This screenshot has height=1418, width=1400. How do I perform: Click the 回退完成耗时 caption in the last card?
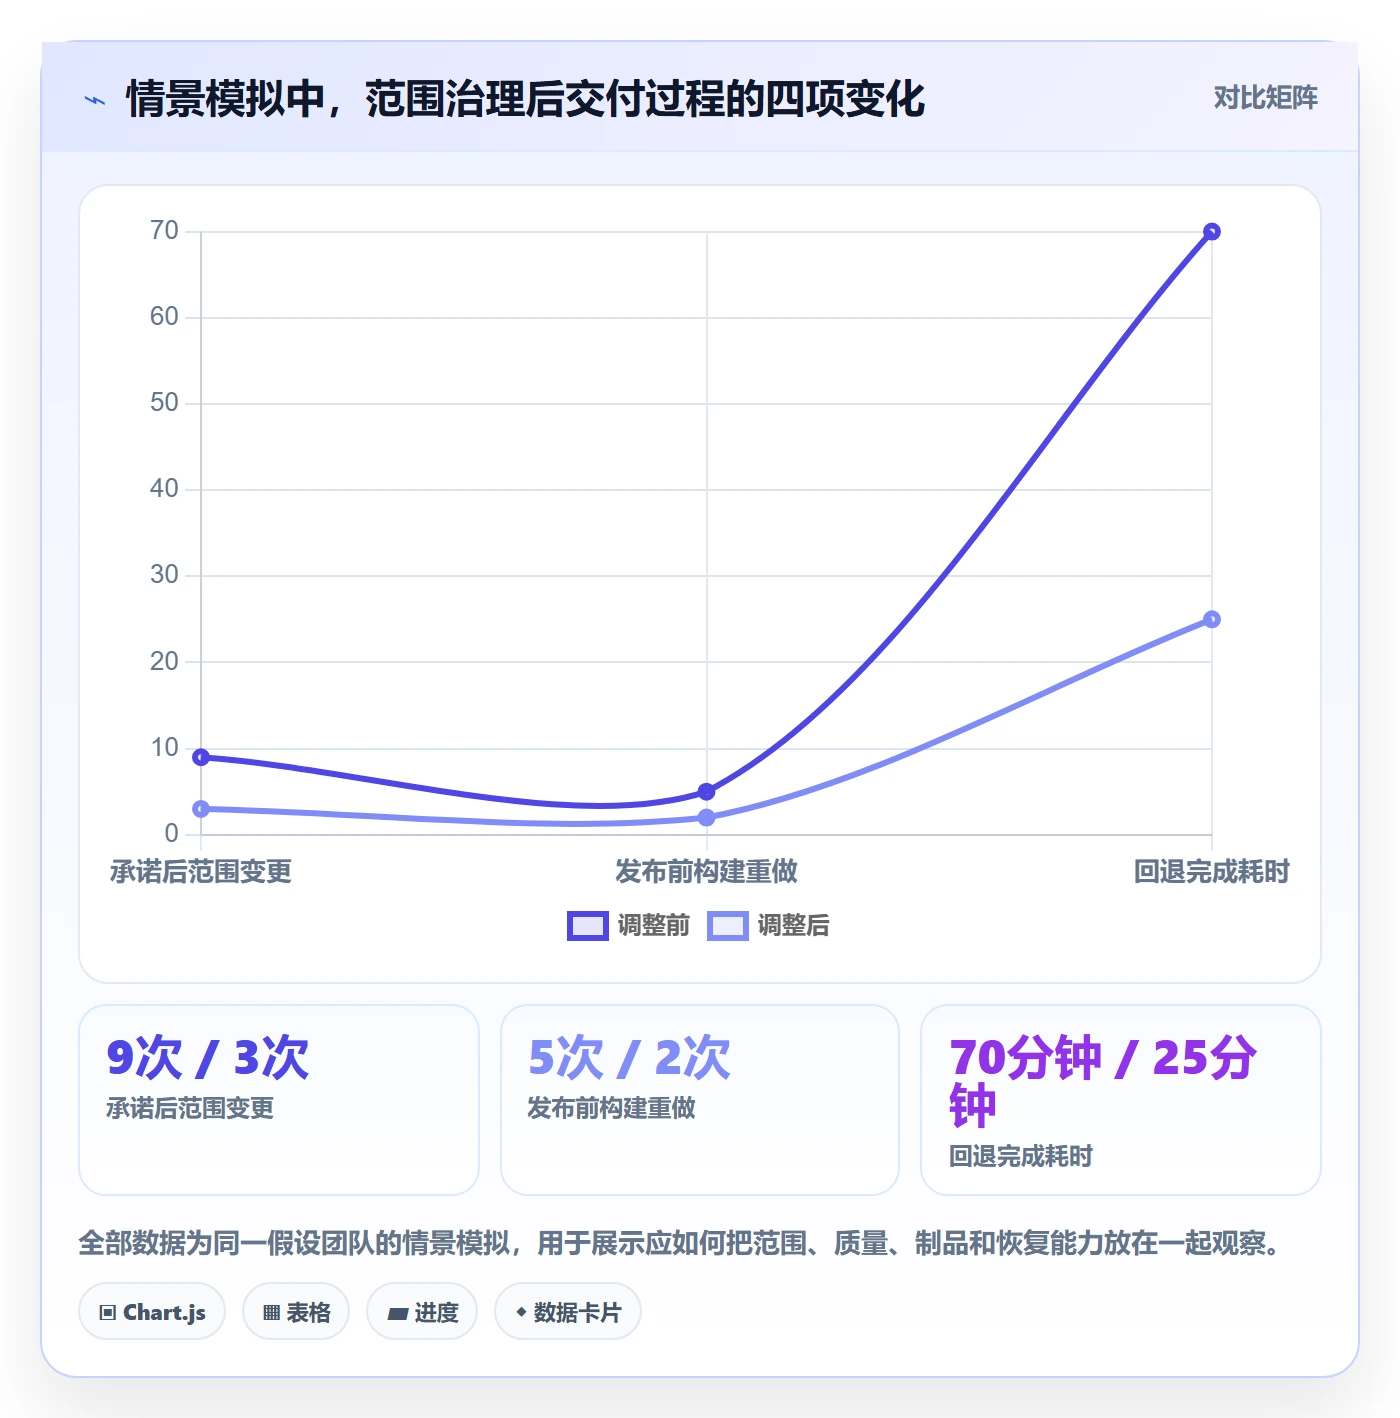1021,1156
